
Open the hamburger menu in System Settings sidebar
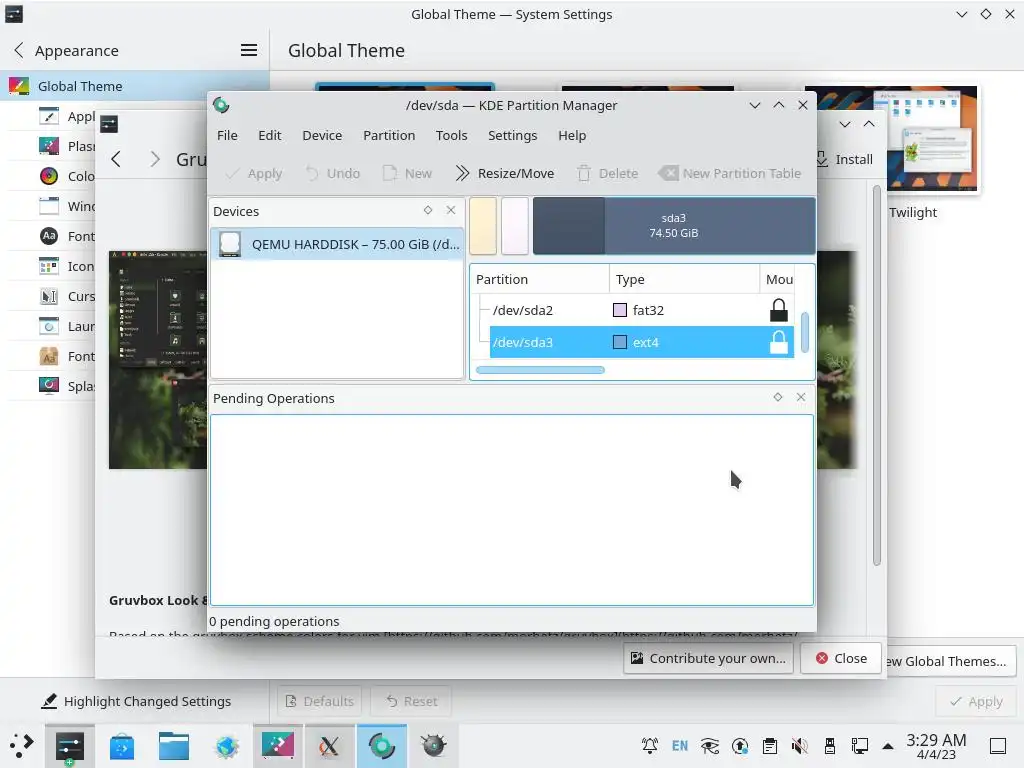249,50
